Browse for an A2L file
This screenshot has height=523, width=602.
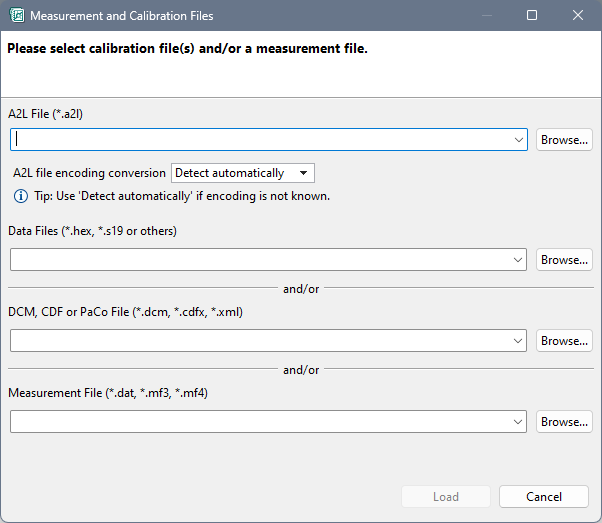pyautogui.click(x=564, y=140)
